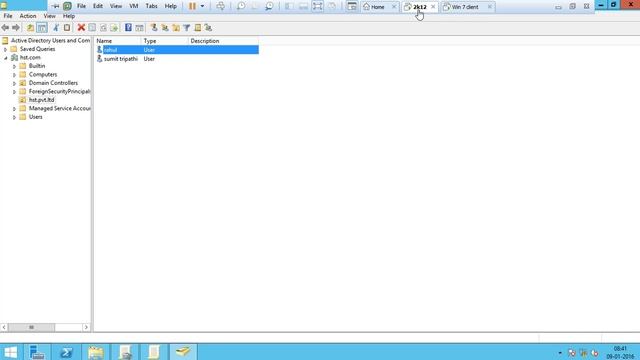Expand the Domain Controllers node
This screenshot has width=640, height=360.
(x=14, y=83)
